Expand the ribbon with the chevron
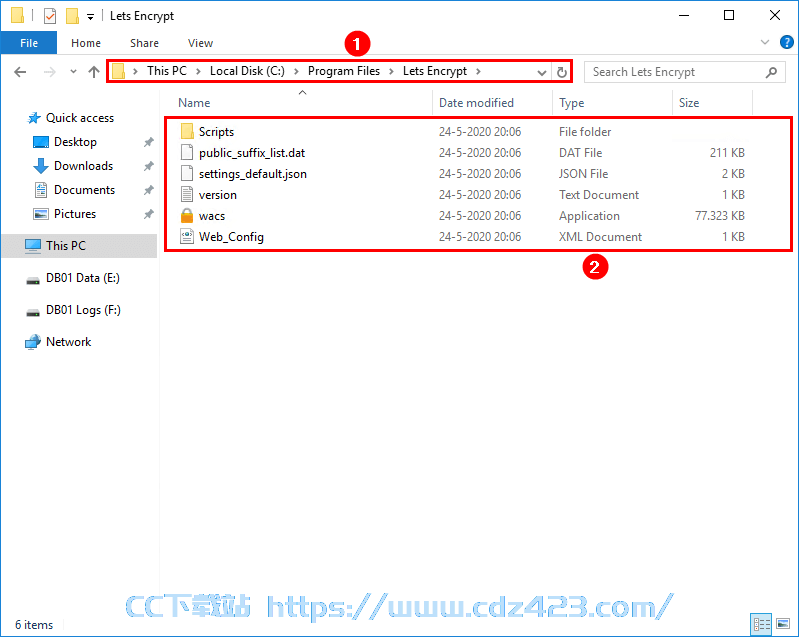Viewport: 799px width, 637px height. 765,42
